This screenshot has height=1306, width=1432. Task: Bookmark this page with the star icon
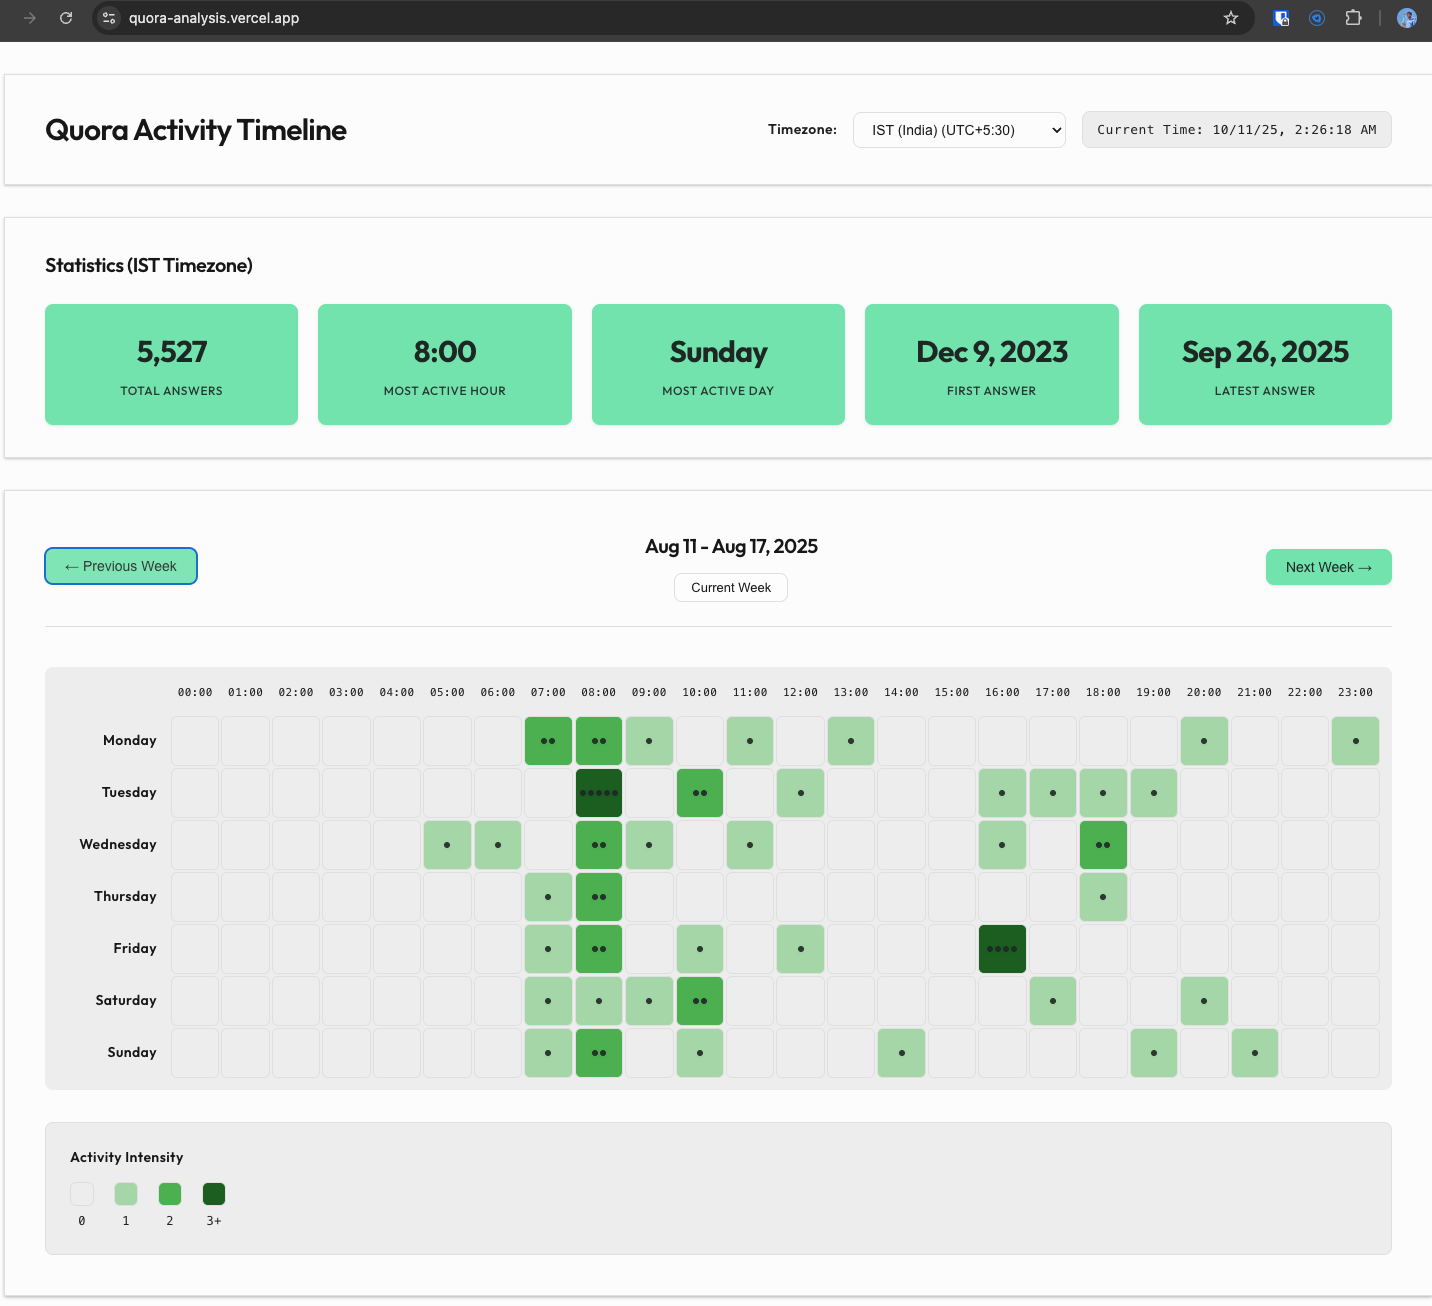pos(1231,18)
